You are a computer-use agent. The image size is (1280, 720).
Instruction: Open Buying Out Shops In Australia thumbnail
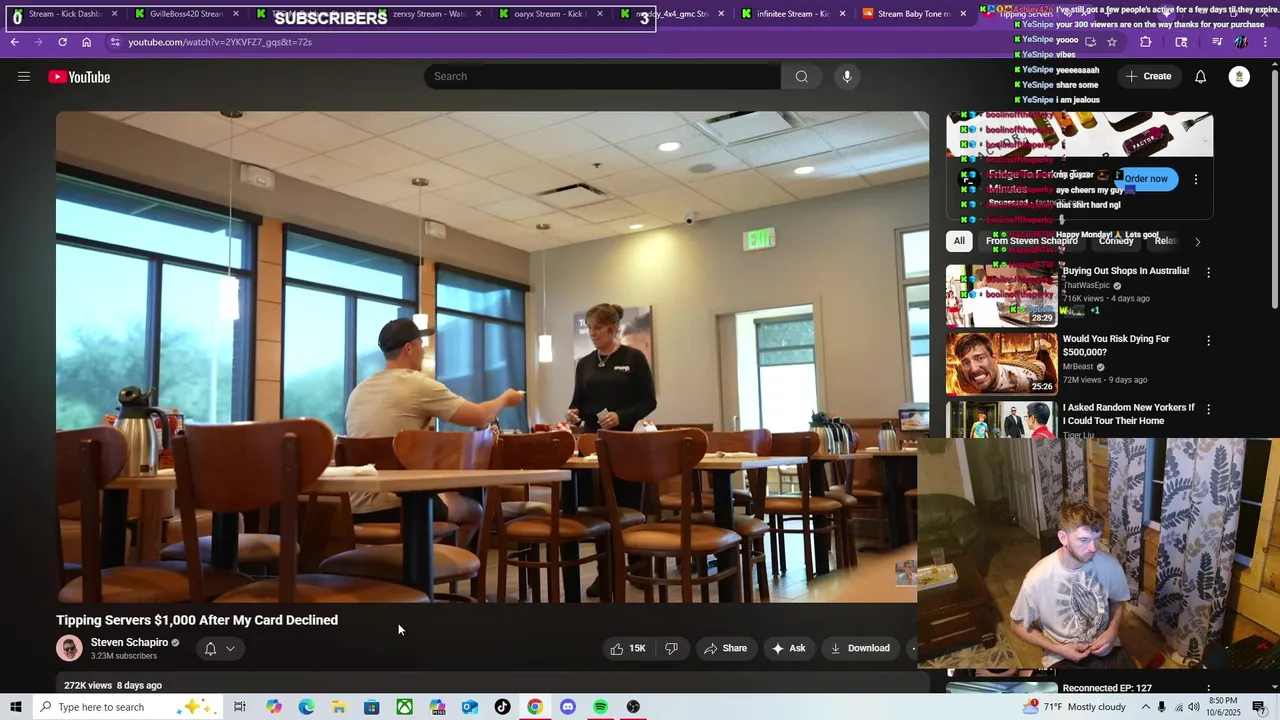click(1001, 296)
